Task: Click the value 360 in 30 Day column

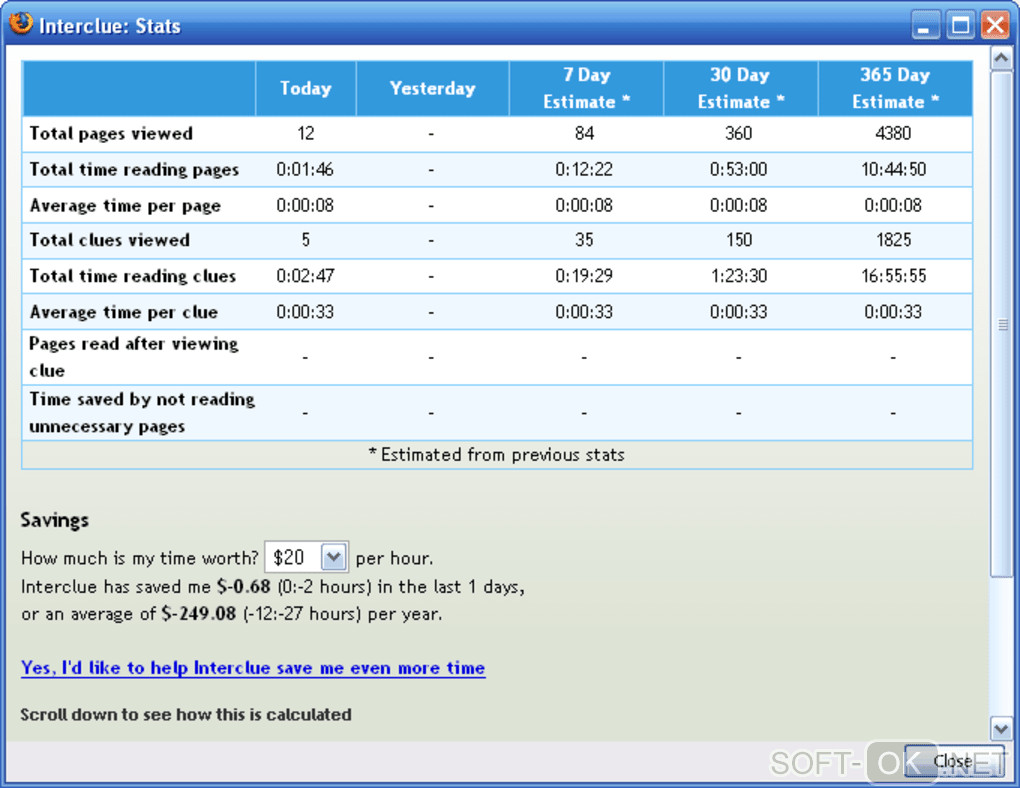Action: point(738,133)
